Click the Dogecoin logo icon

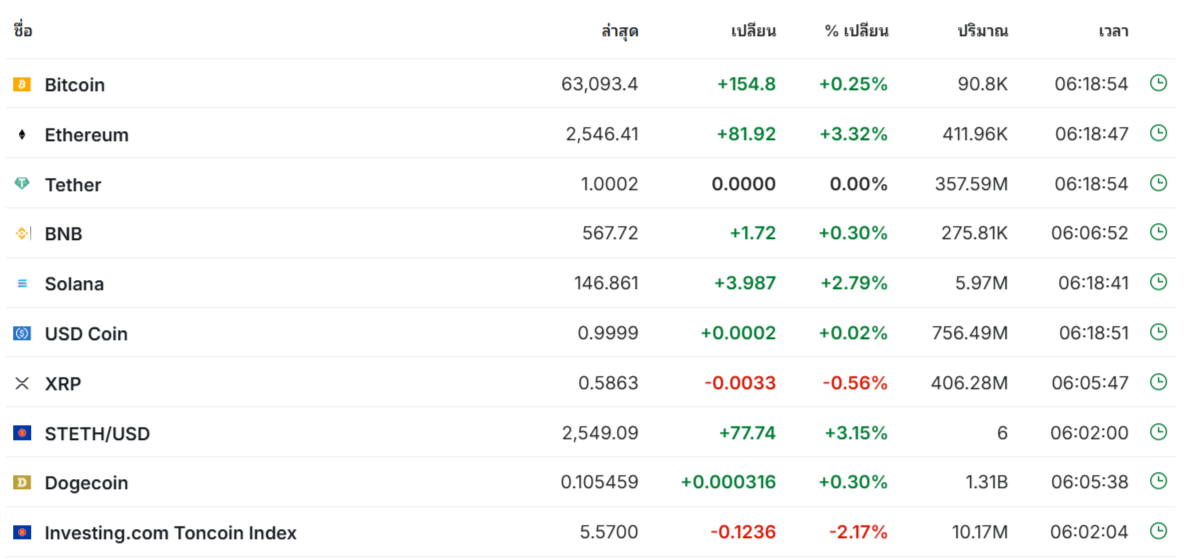(22, 483)
